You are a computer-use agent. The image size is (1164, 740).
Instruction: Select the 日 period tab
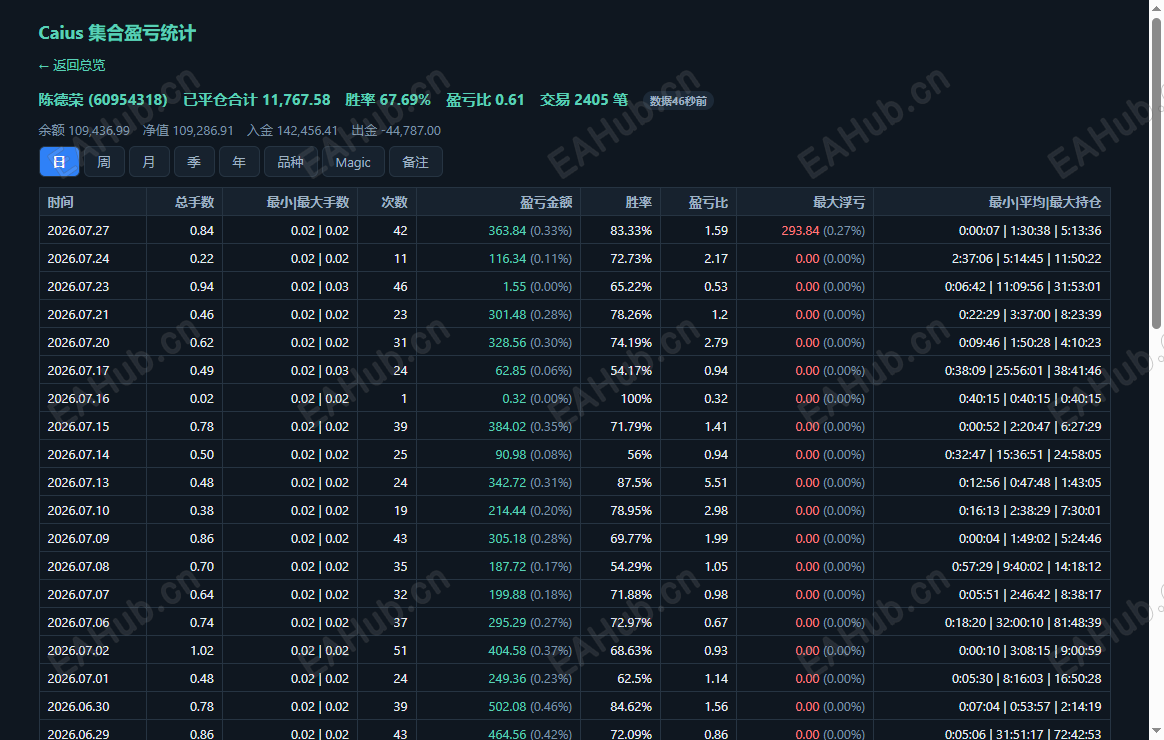point(59,162)
